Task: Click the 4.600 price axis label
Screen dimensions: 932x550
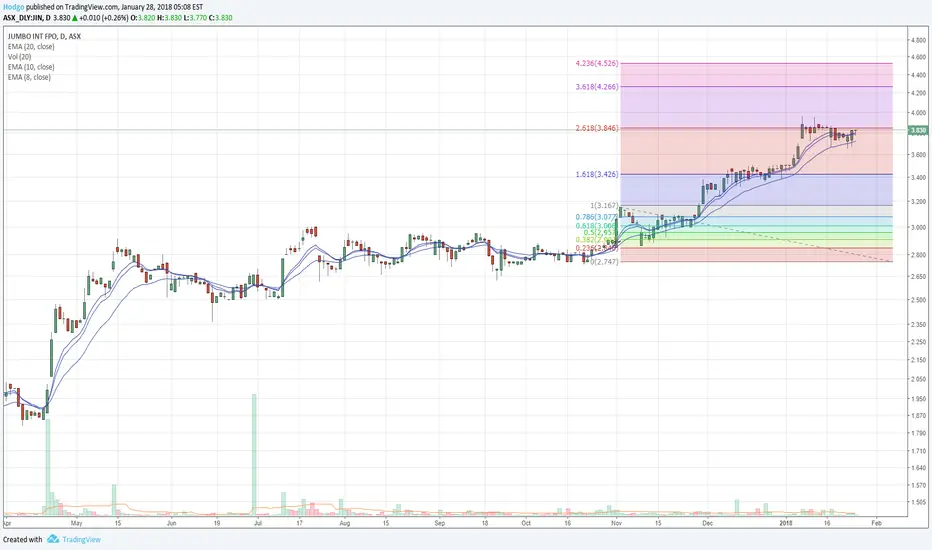Action: [918, 57]
